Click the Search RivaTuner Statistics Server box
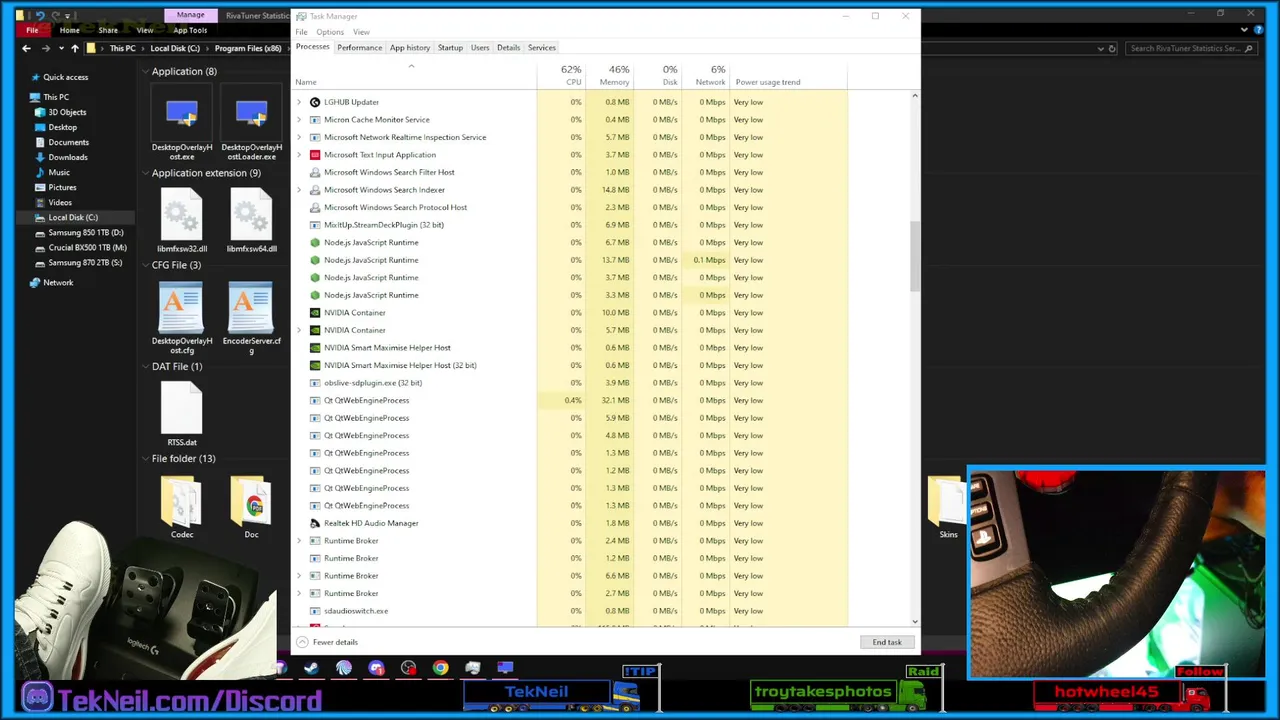 coord(1192,48)
